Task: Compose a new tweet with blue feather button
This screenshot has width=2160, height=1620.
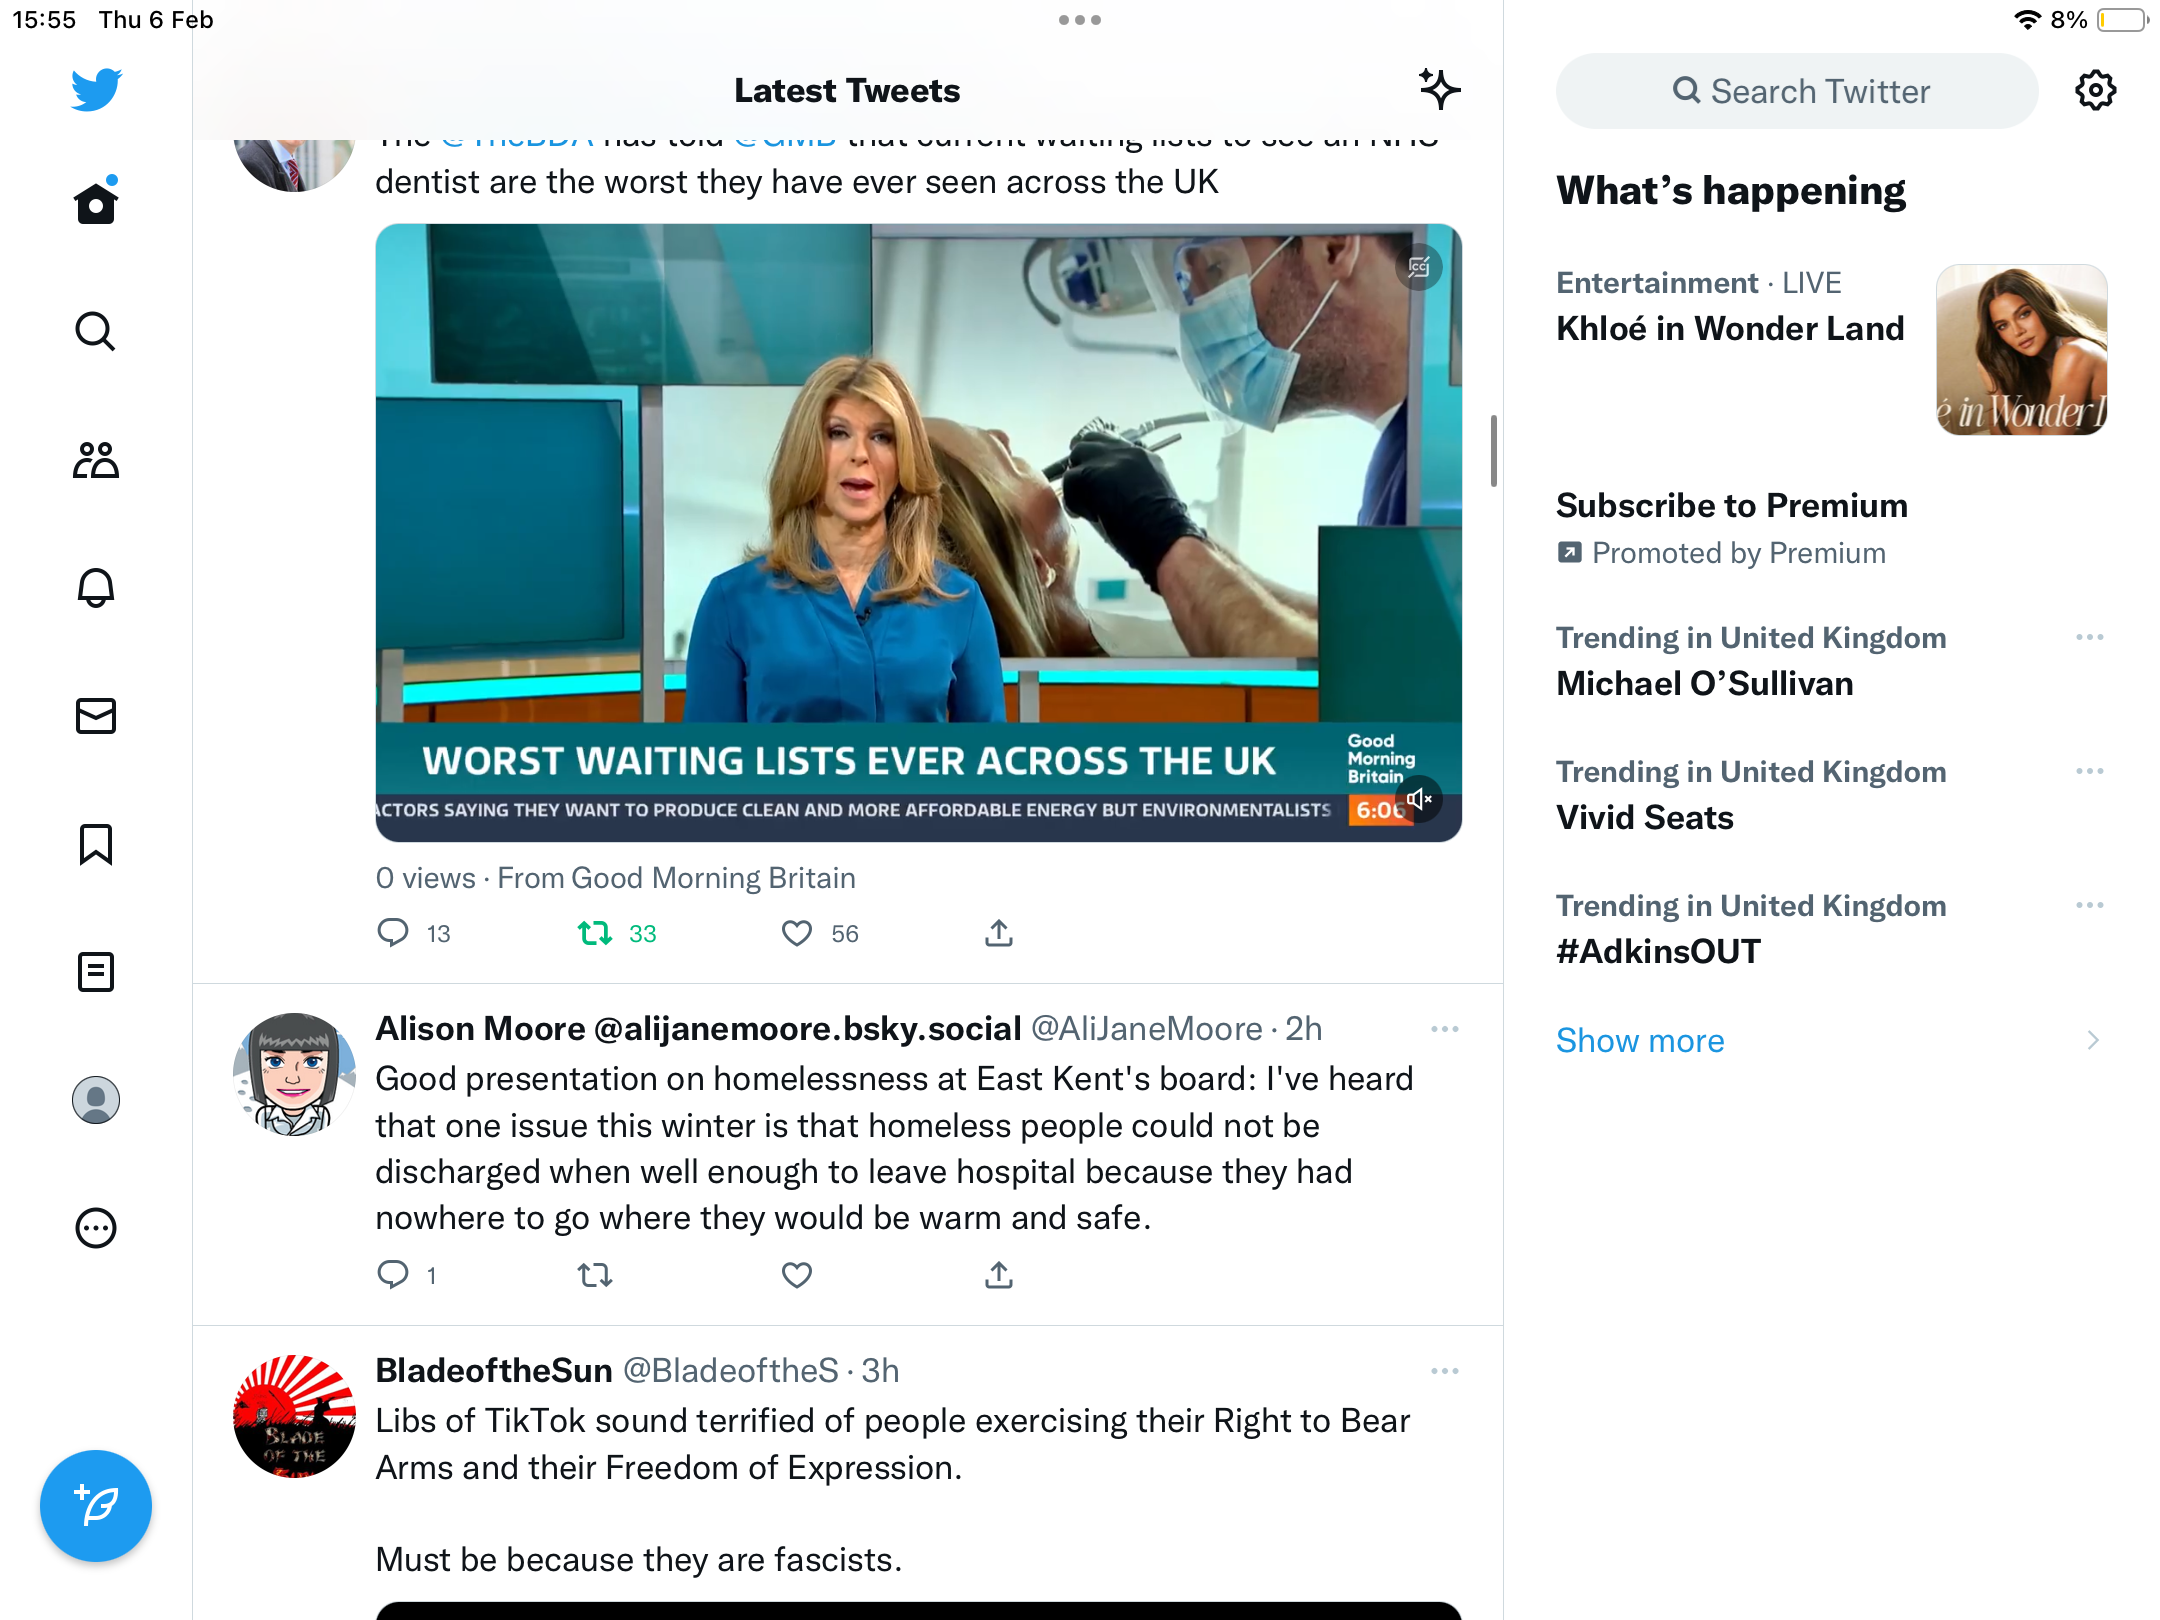Action: tap(96, 1505)
